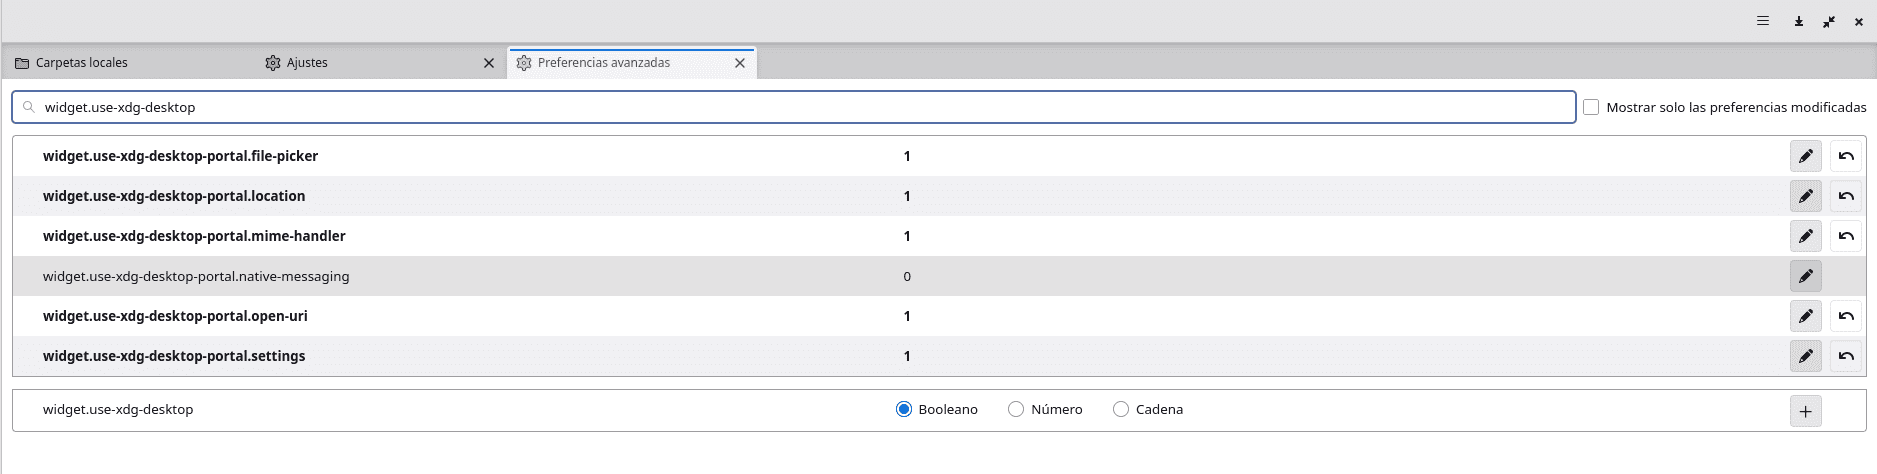The image size is (1877, 474).
Task: Switch to the Ajustes tab
Action: 307,63
